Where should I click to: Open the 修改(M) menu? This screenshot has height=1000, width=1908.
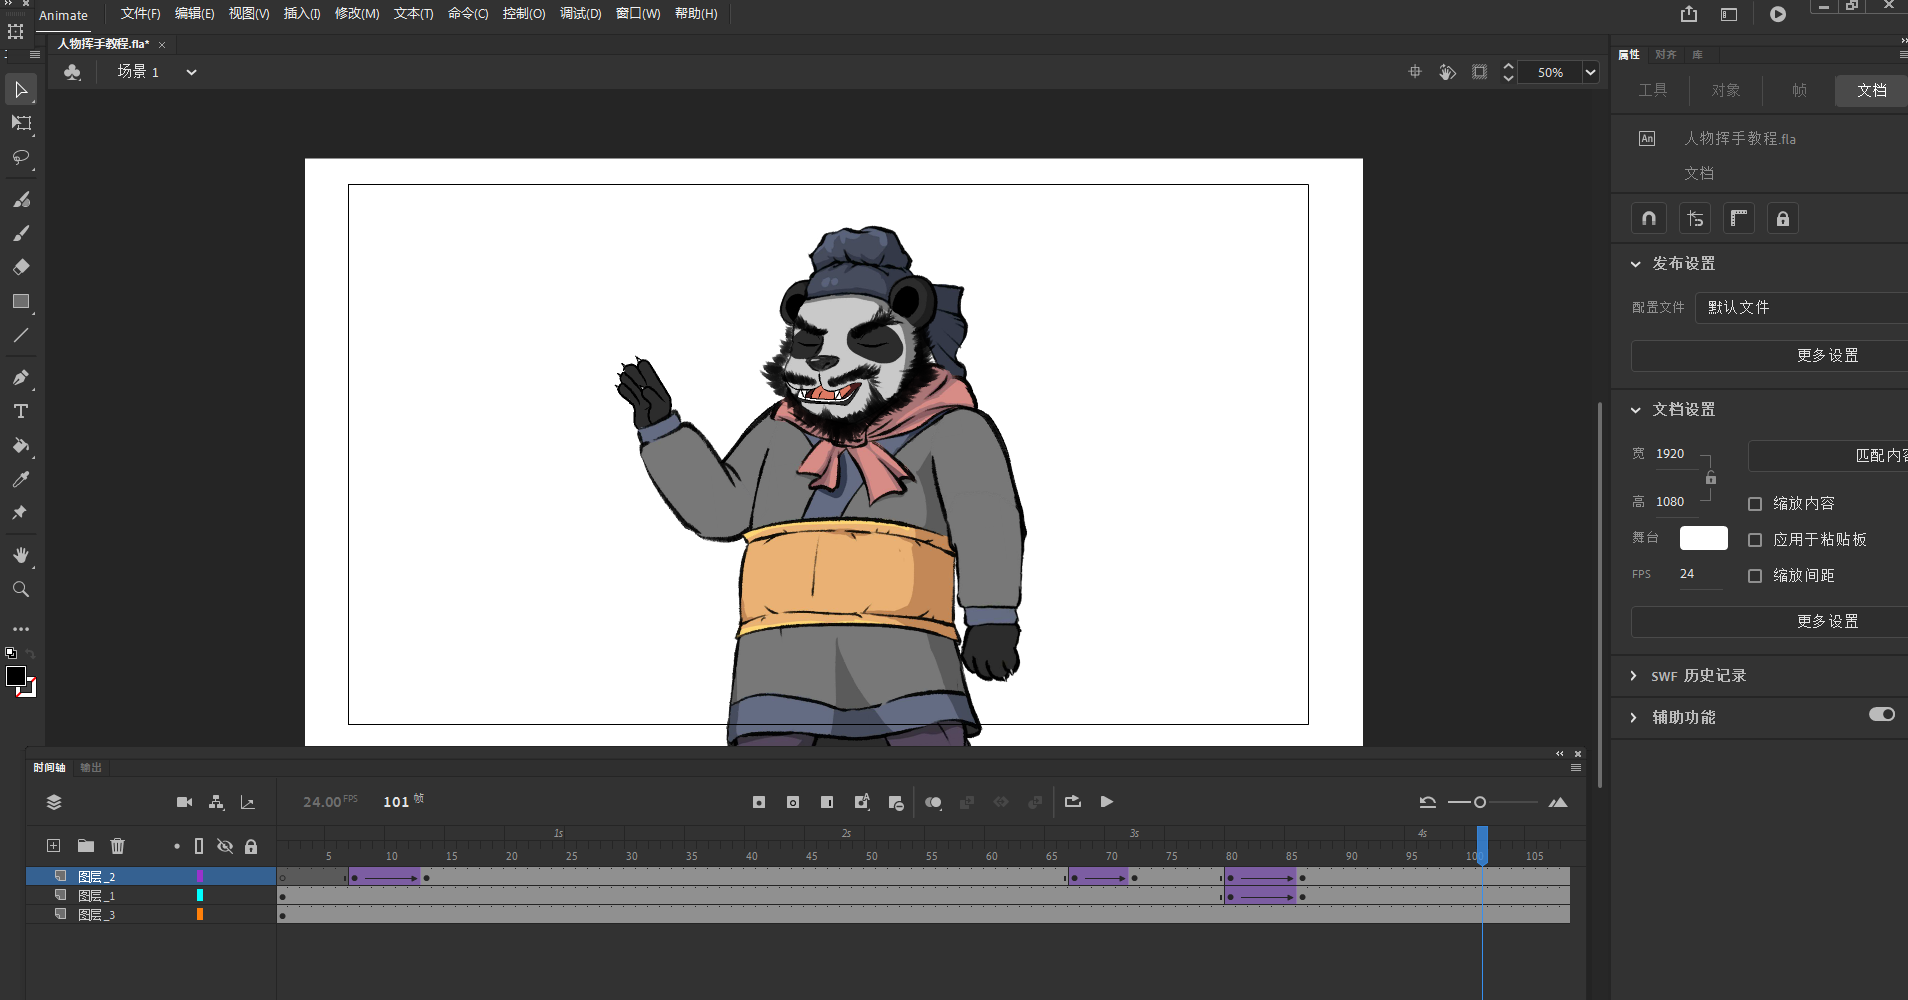click(x=357, y=14)
